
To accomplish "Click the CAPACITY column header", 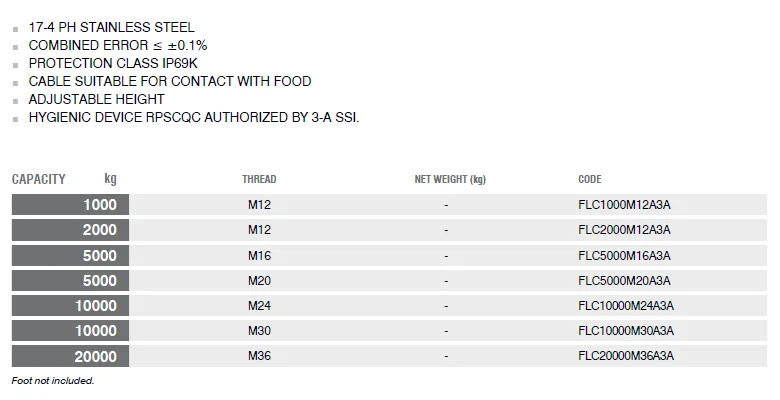I will tap(39, 179).
